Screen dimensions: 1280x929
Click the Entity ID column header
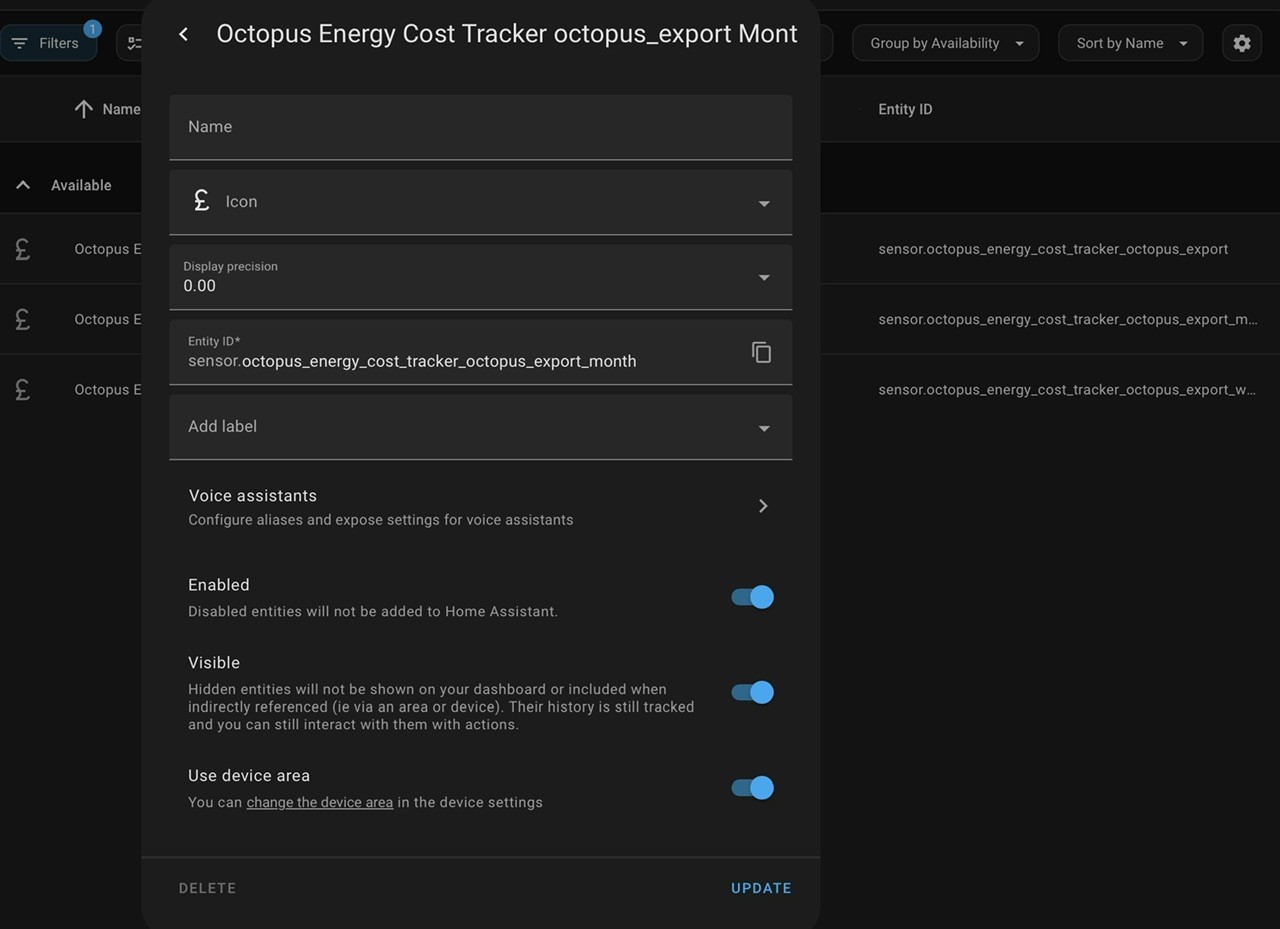(905, 109)
